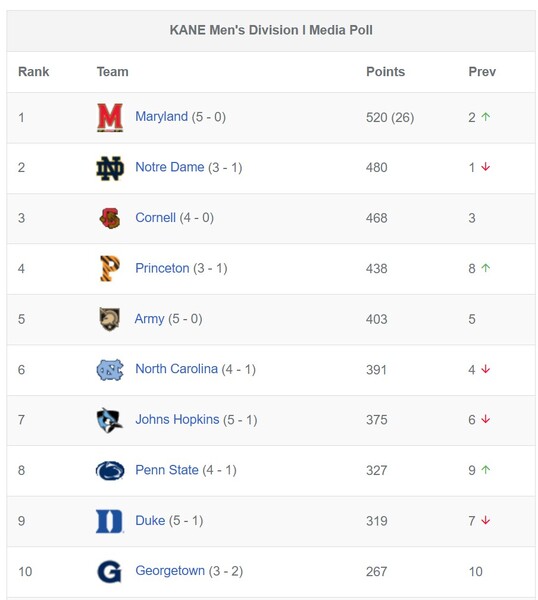Open the Notre Dame team link

click(x=170, y=167)
